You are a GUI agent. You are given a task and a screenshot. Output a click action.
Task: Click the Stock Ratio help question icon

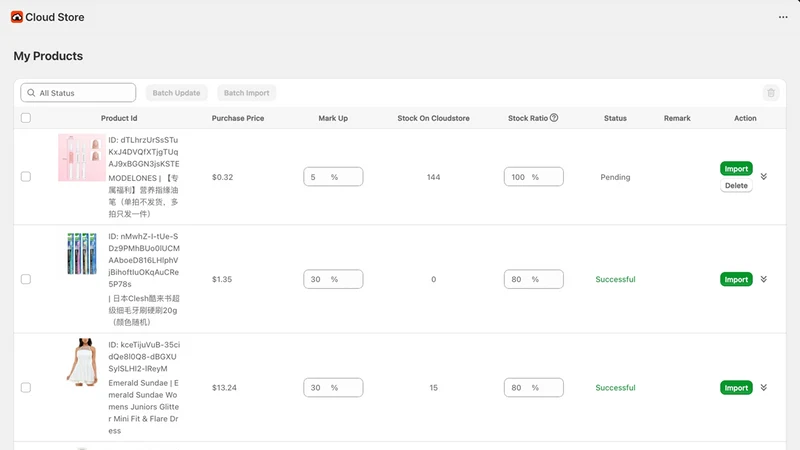pyautogui.click(x=554, y=118)
